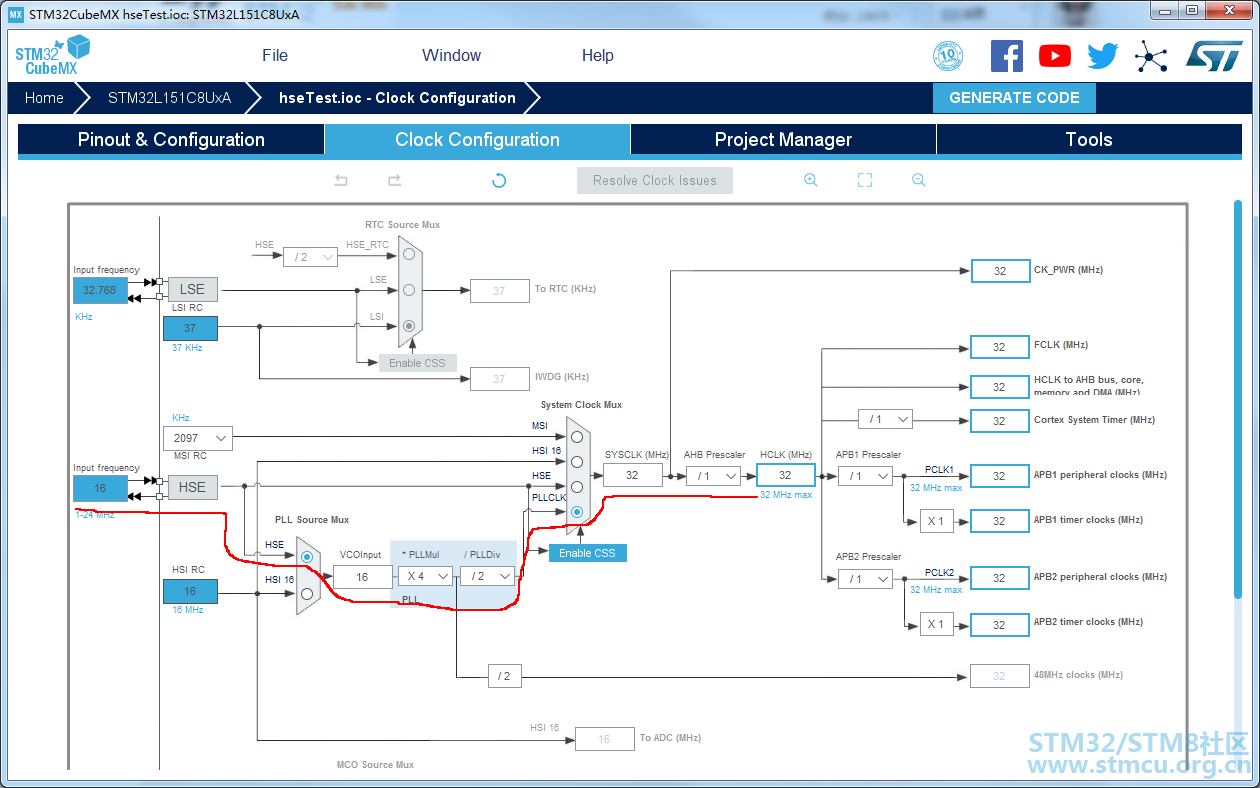The image size is (1260, 788).
Task: Open the PLLDiv /2 dropdown
Action: pyautogui.click(x=488, y=576)
